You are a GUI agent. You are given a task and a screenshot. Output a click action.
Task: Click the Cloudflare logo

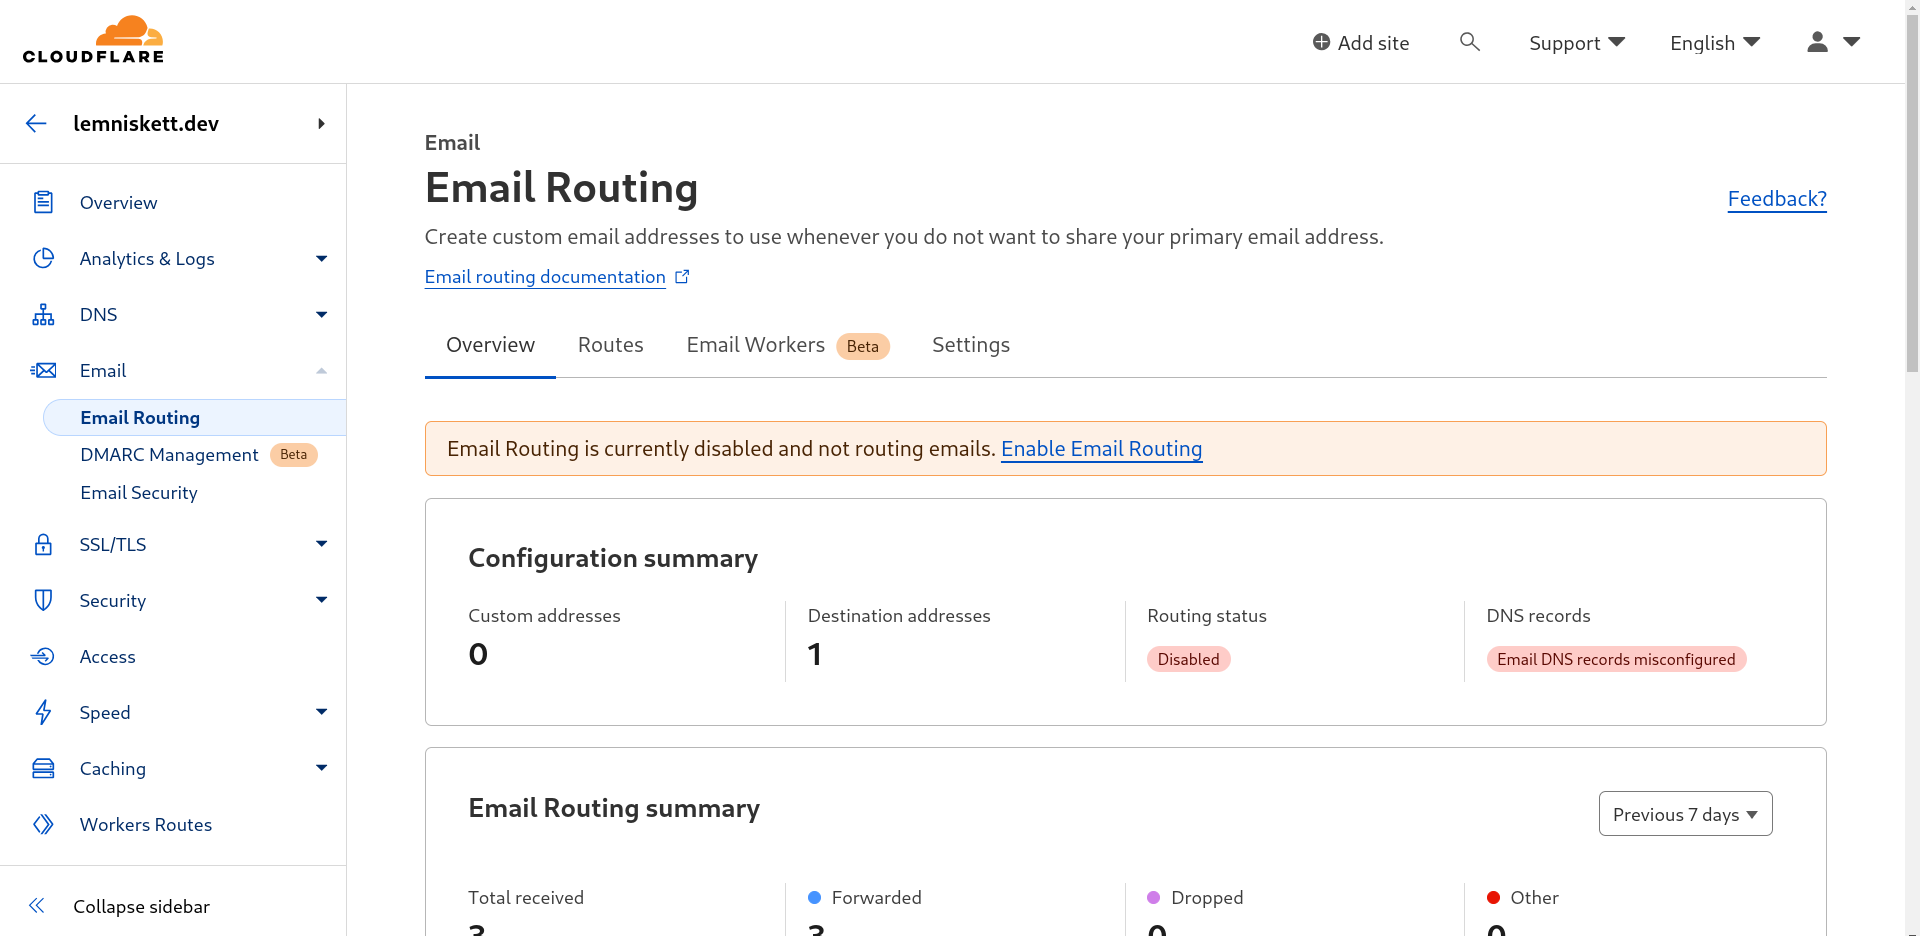93,40
